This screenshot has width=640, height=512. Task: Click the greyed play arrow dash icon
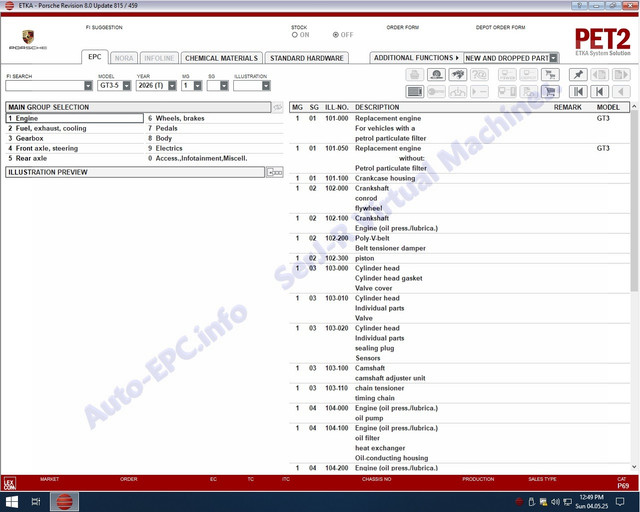(479, 91)
